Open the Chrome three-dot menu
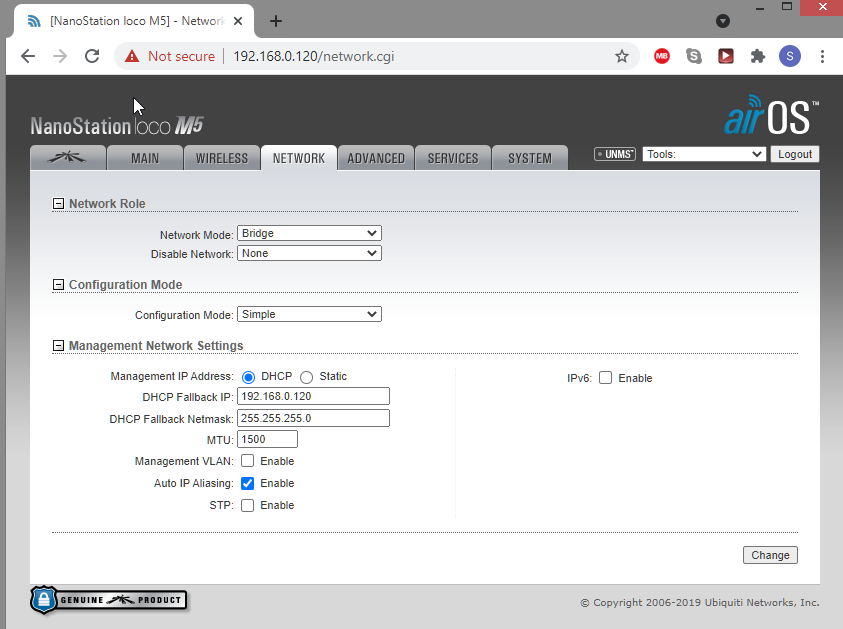The image size is (843, 629). click(x=822, y=56)
